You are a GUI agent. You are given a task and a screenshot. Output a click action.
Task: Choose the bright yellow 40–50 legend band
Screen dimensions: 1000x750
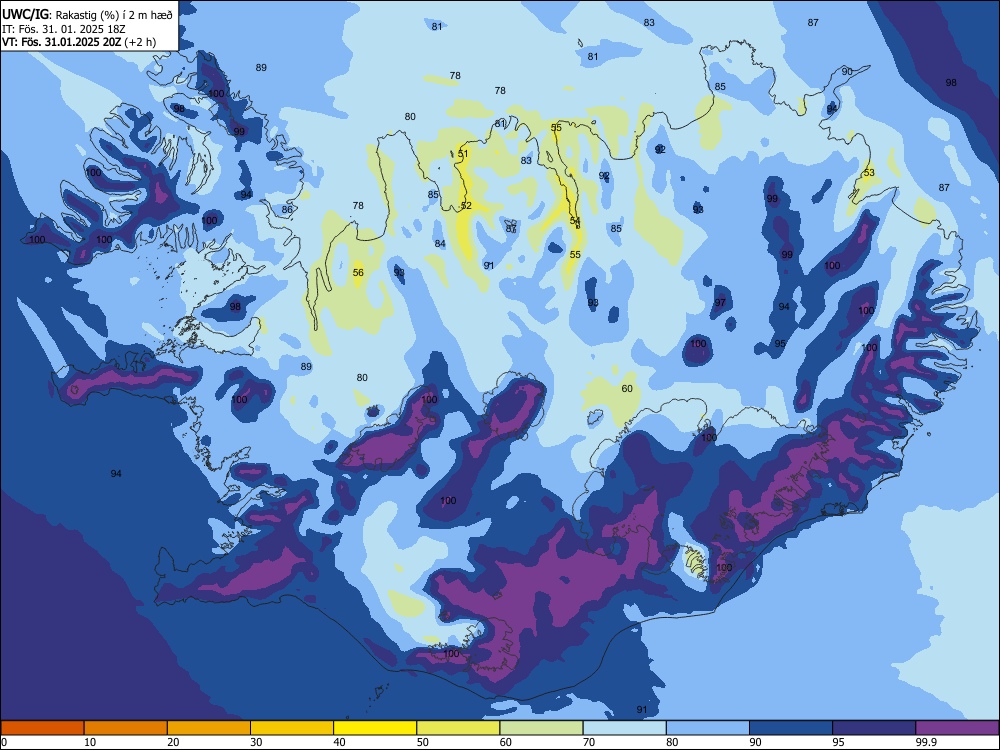coord(375,728)
